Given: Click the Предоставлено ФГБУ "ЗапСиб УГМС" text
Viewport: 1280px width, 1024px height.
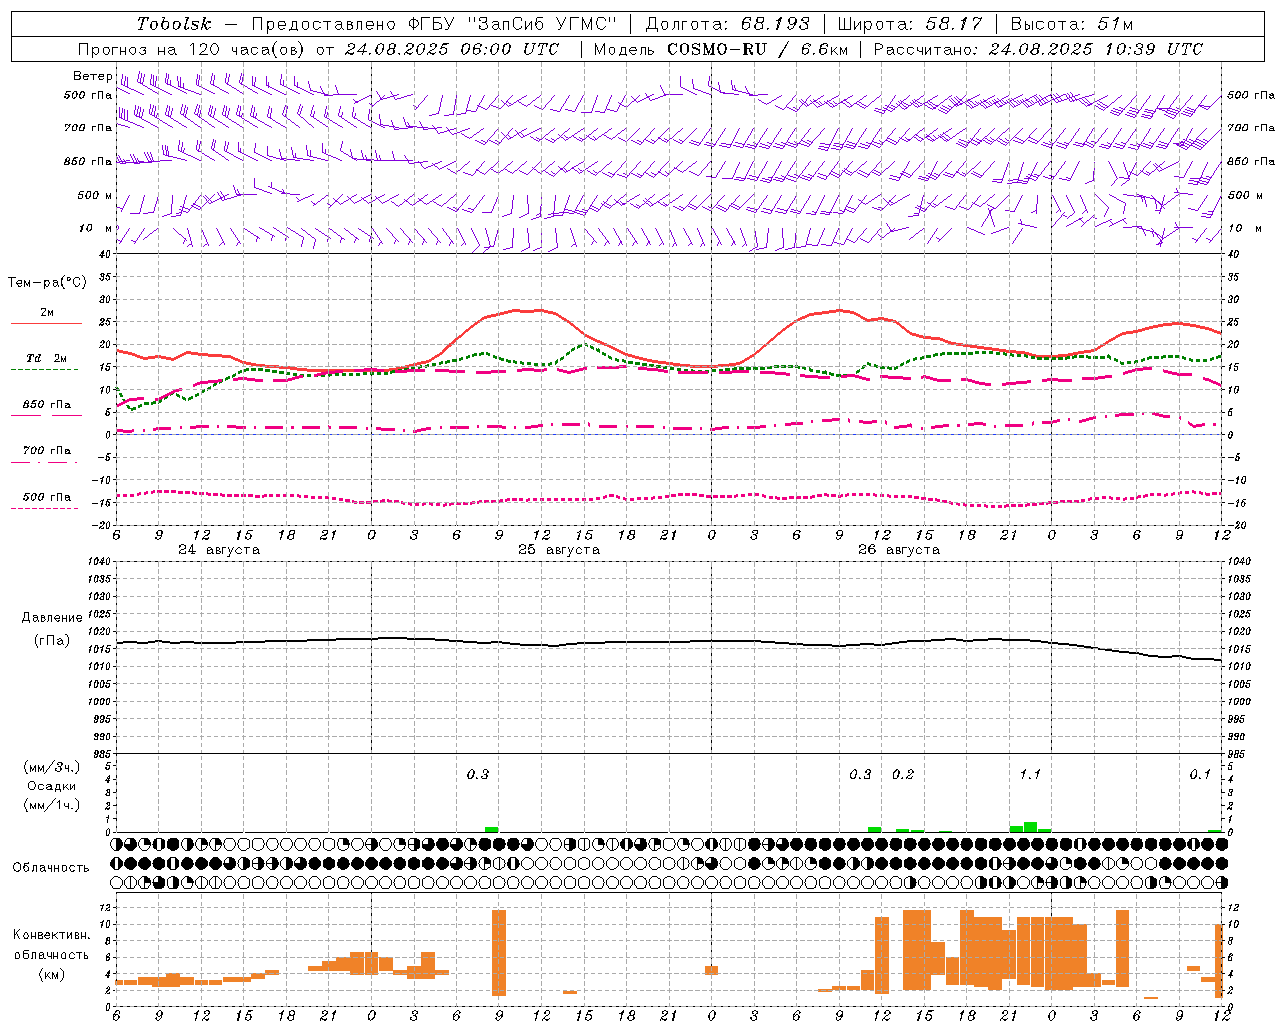Looking at the screenshot, I should click(x=435, y=24).
